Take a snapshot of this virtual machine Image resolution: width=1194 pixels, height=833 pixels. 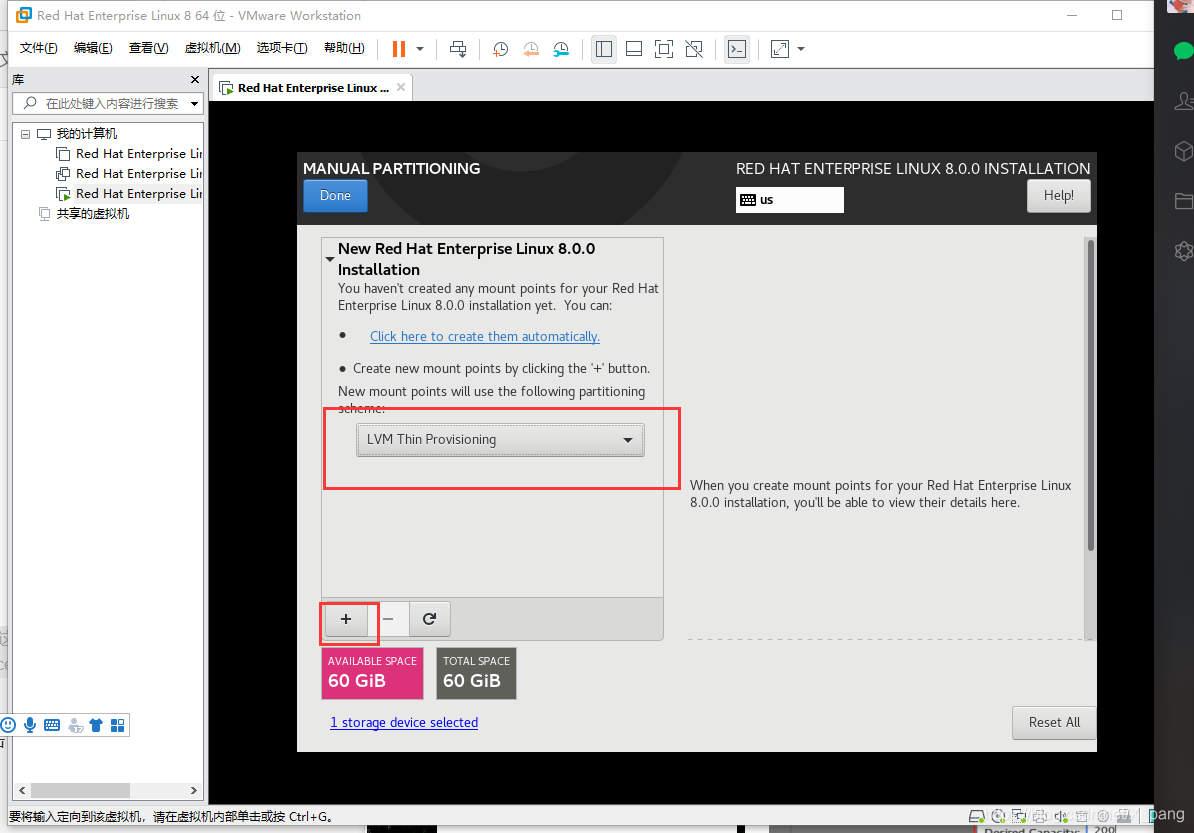(500, 49)
